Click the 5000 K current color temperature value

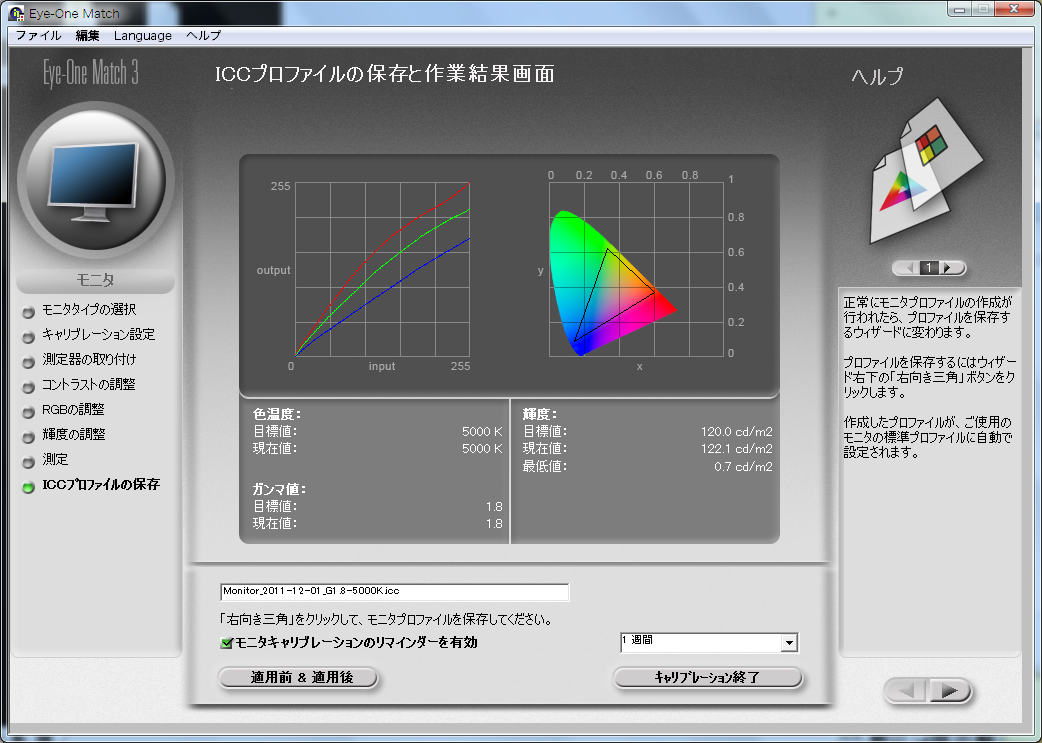482,449
